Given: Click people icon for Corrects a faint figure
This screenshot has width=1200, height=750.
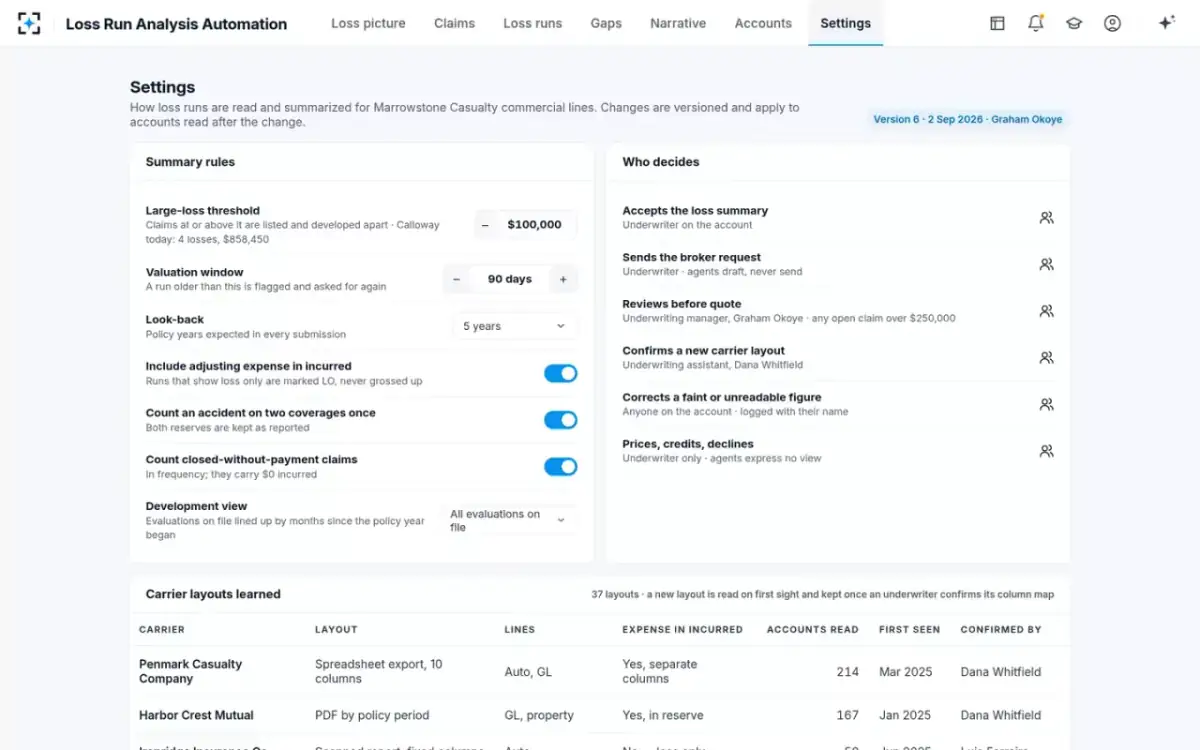Looking at the screenshot, I should 1046,404.
